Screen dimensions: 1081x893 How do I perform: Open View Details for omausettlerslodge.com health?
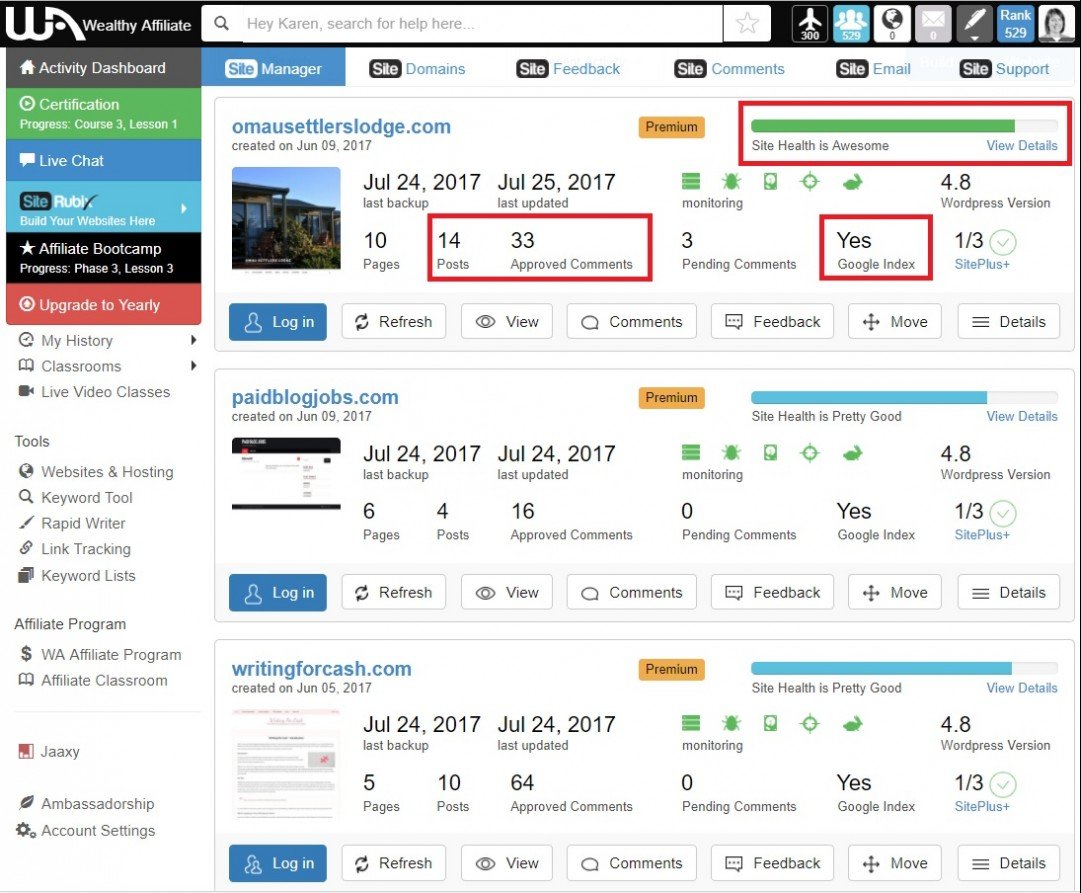pos(1022,146)
